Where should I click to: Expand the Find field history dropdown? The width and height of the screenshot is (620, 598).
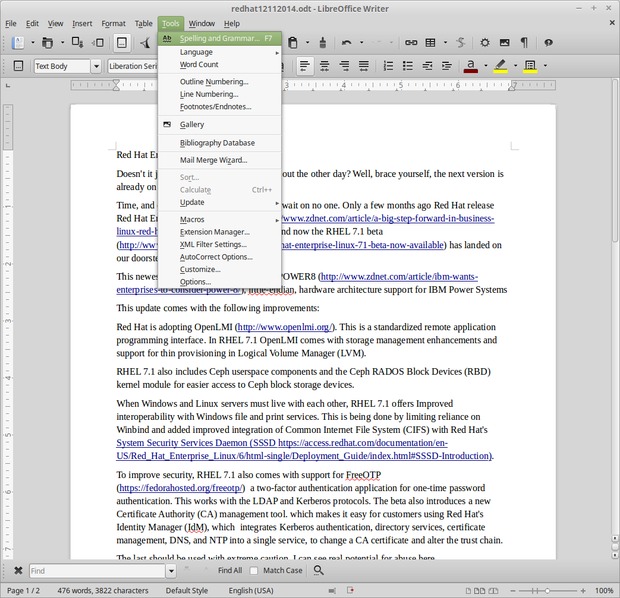(171, 570)
